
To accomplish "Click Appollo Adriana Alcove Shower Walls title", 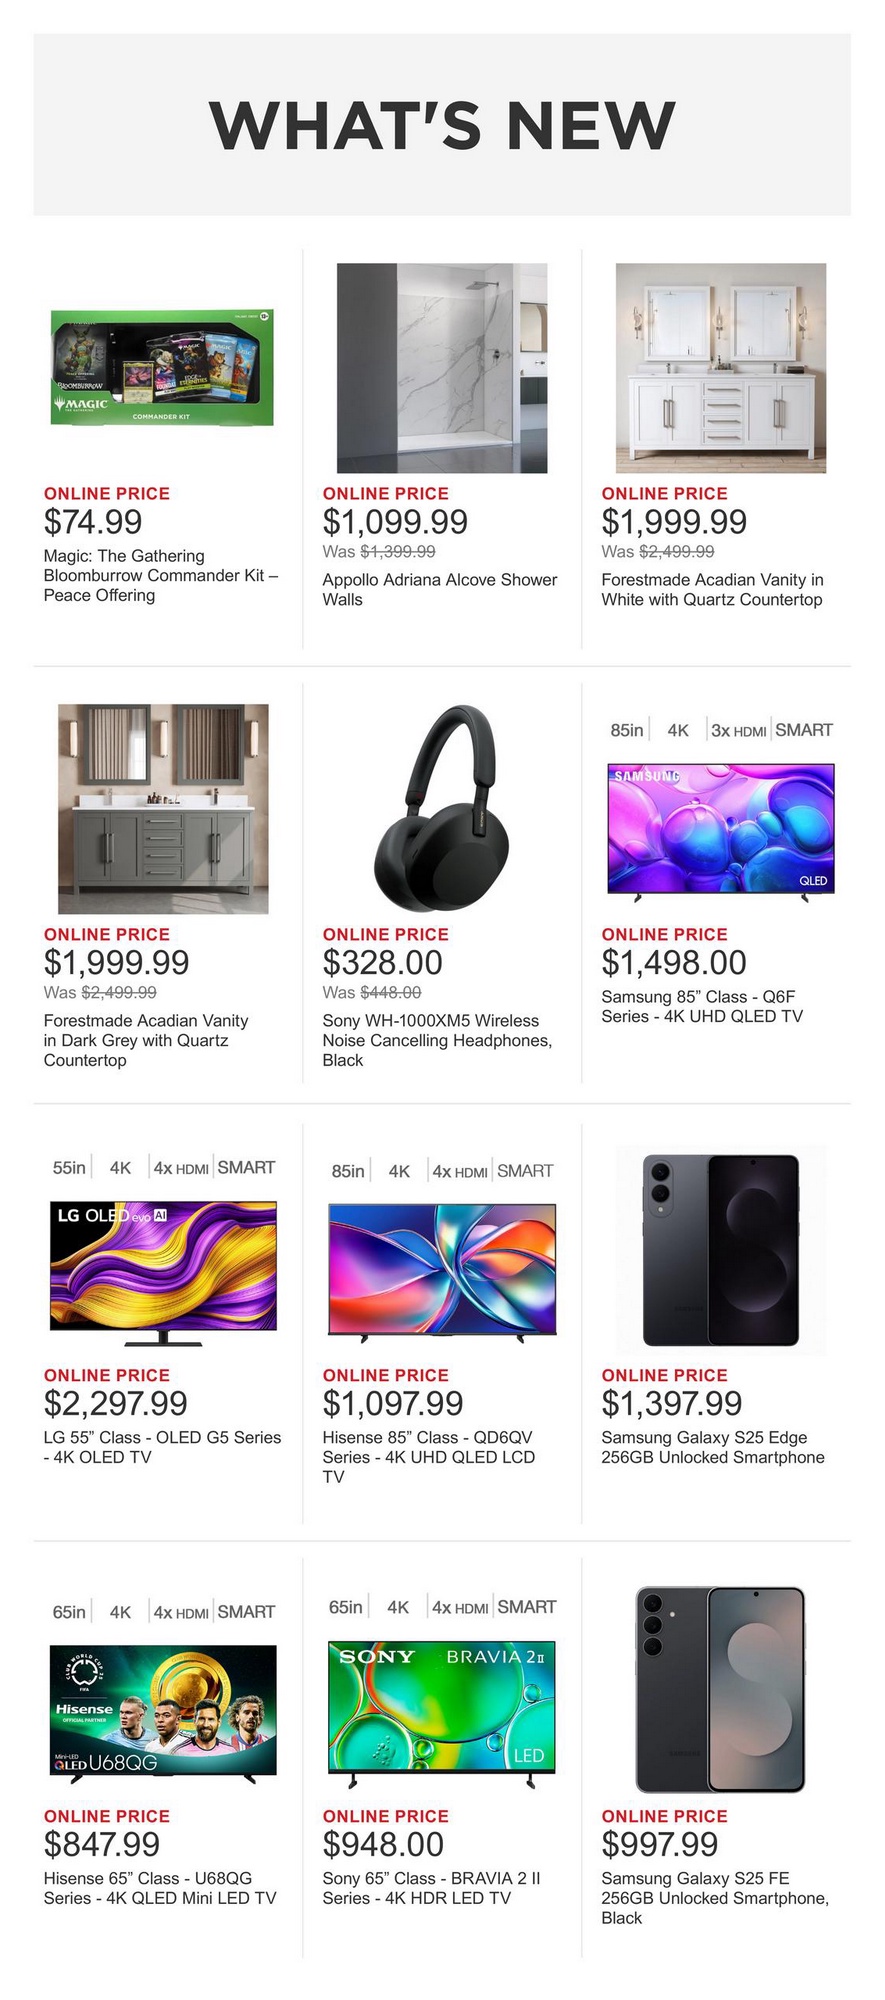I will (439, 589).
